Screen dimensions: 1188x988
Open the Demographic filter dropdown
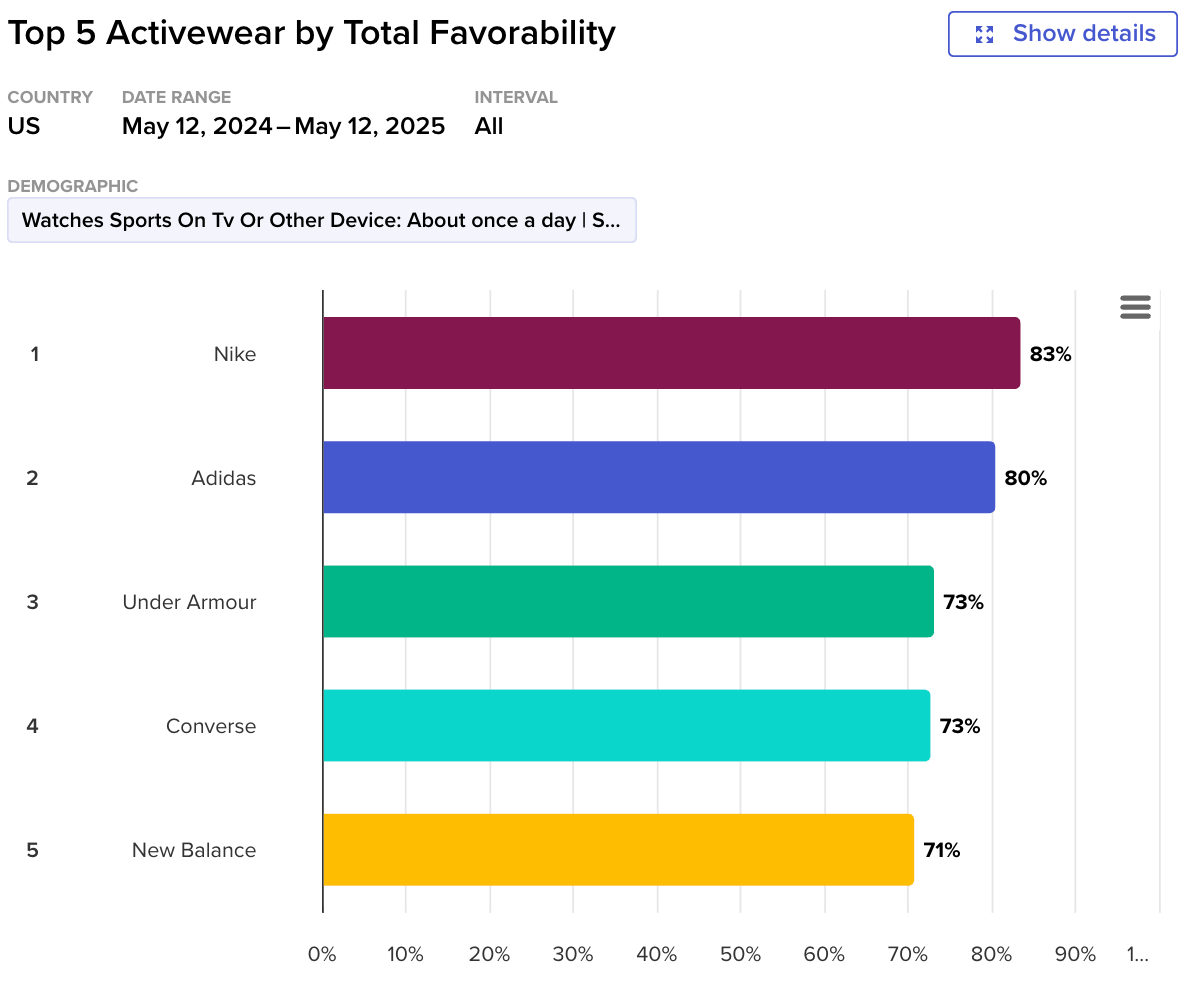point(321,220)
